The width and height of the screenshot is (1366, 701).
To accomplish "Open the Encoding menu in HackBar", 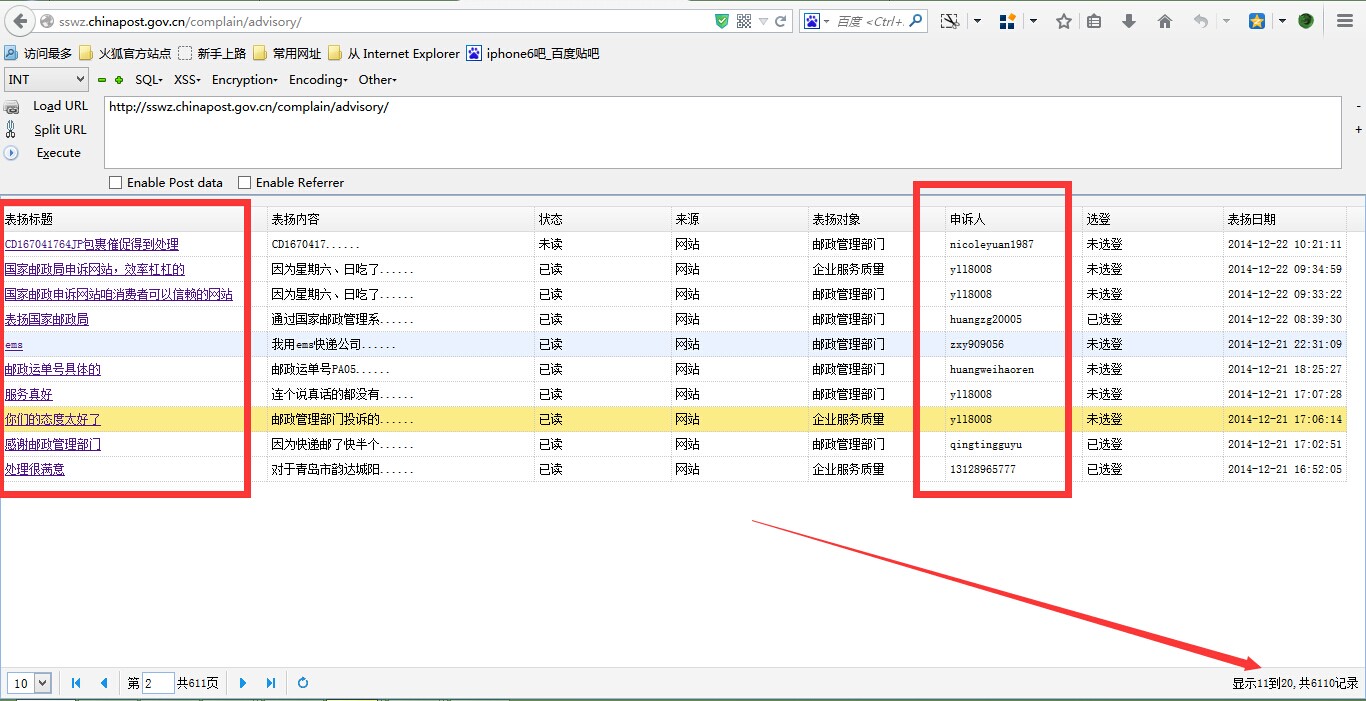I will (x=318, y=80).
